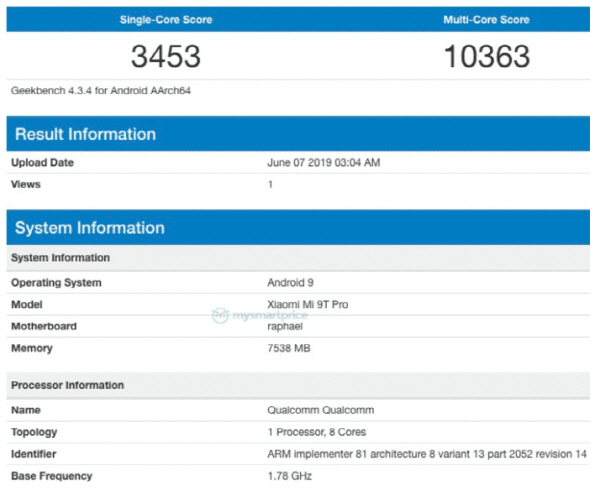This screenshot has width=600, height=496.
Task: Click the processor Name label
Action: (26, 410)
